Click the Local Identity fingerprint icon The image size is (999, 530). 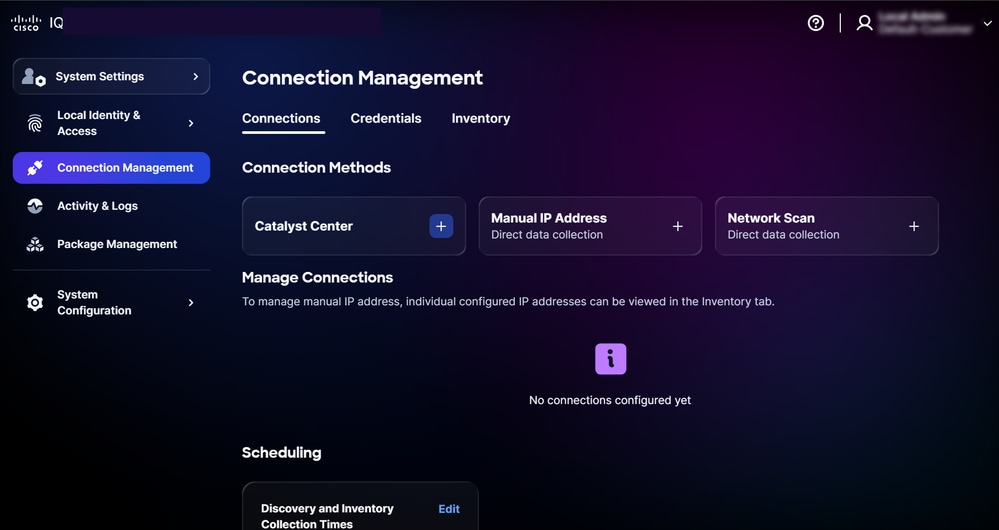[35, 123]
